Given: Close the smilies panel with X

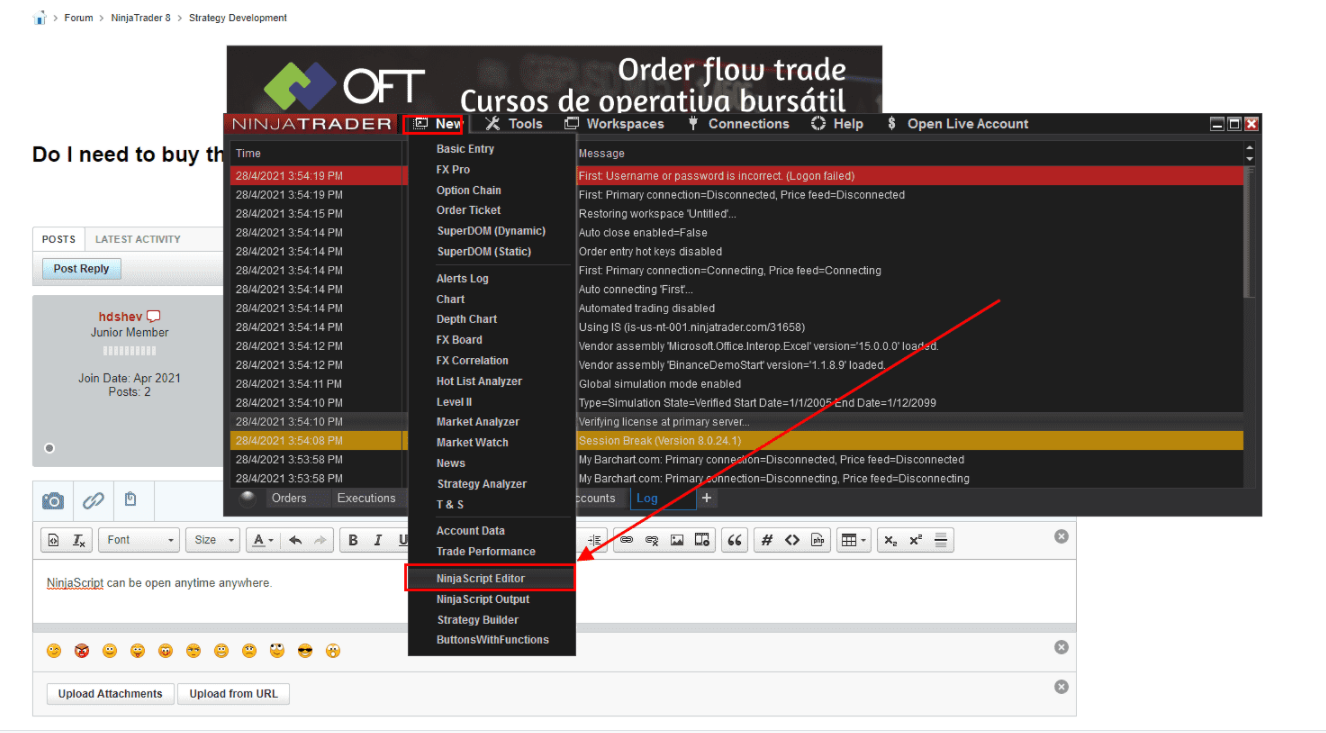Looking at the screenshot, I should pyautogui.click(x=1061, y=647).
